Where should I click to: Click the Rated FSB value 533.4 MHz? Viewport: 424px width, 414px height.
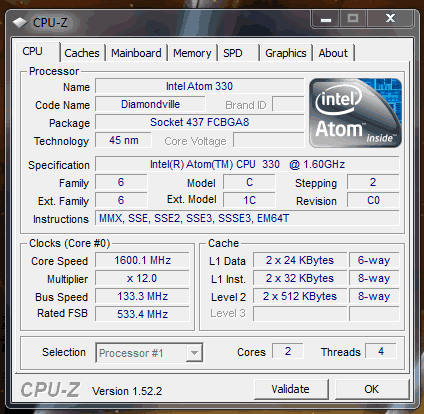142,314
